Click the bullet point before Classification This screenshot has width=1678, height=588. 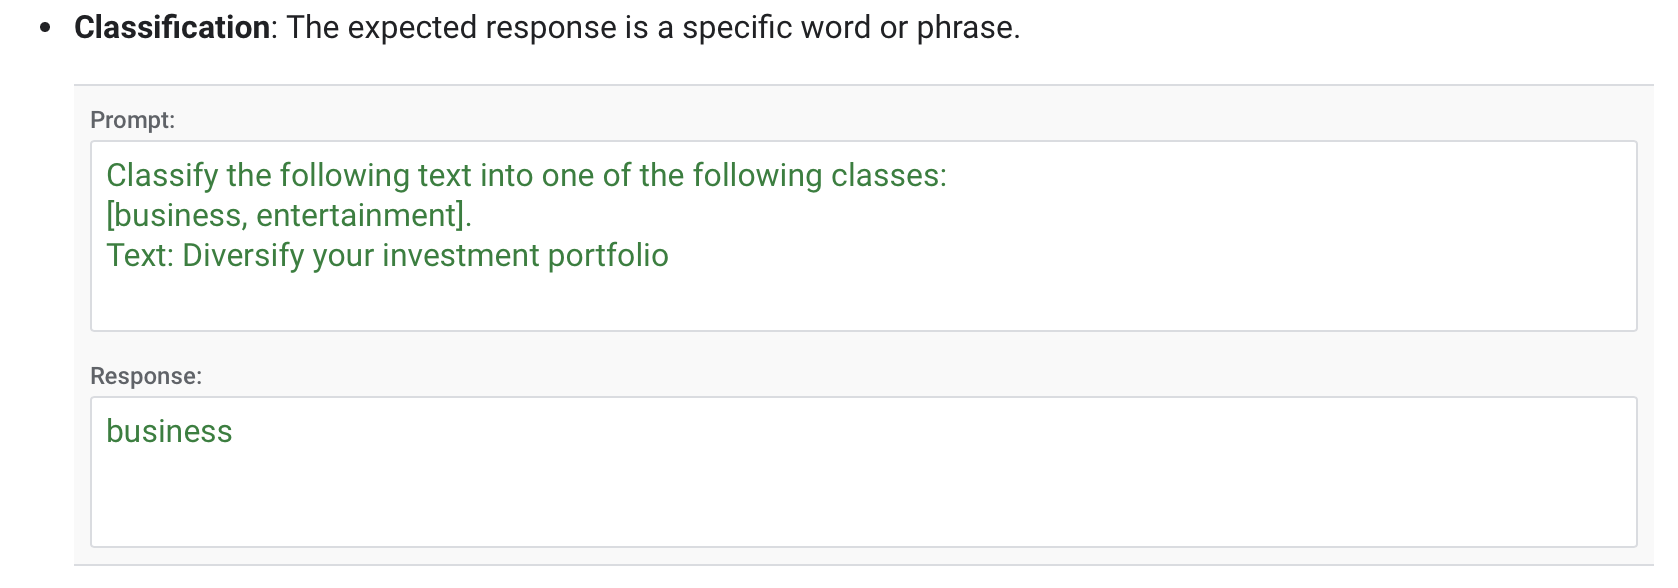pos(44,29)
